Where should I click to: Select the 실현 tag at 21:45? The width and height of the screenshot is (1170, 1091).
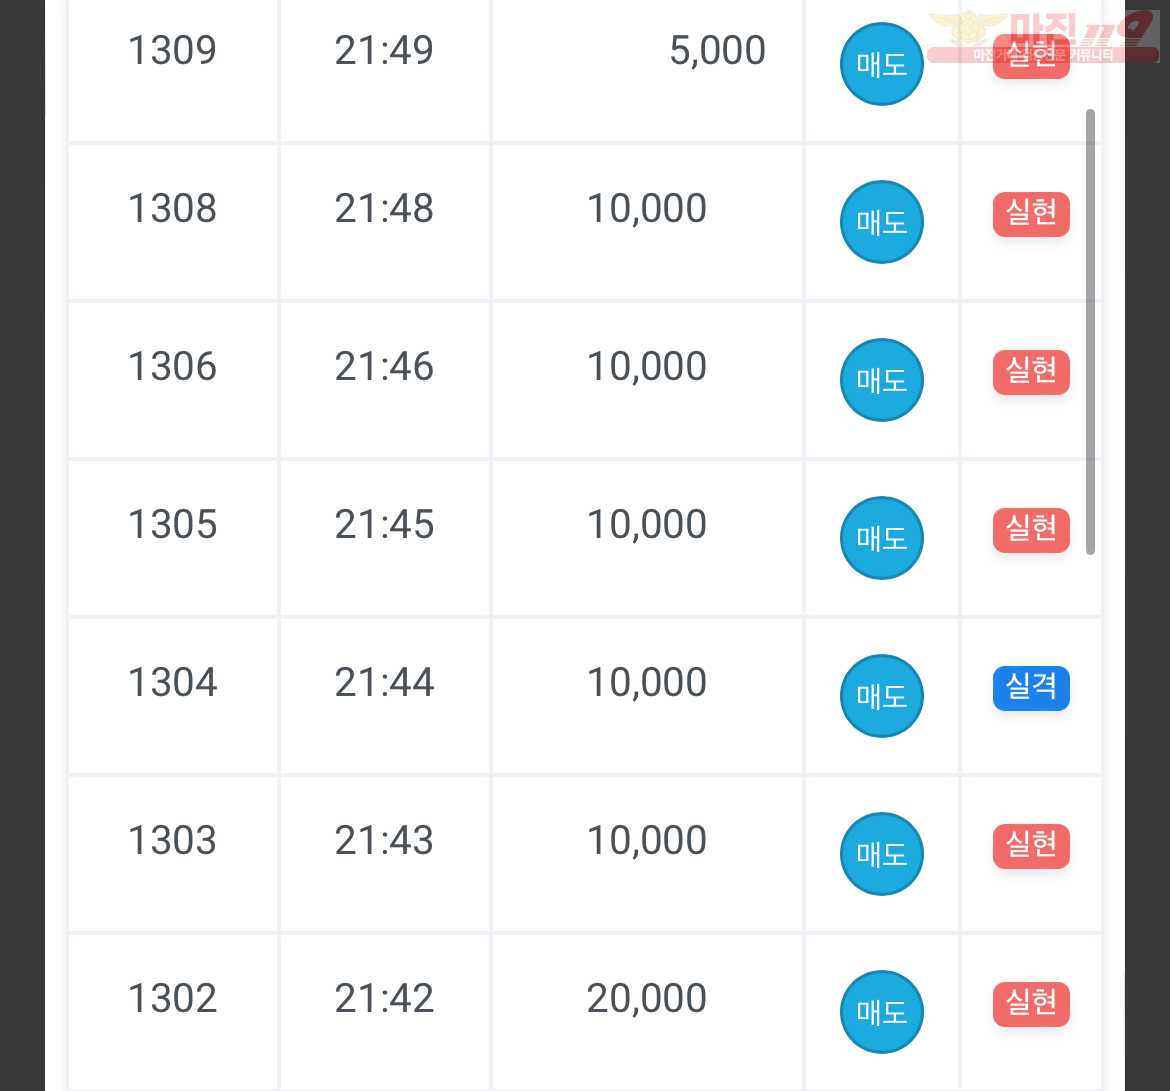1030,530
